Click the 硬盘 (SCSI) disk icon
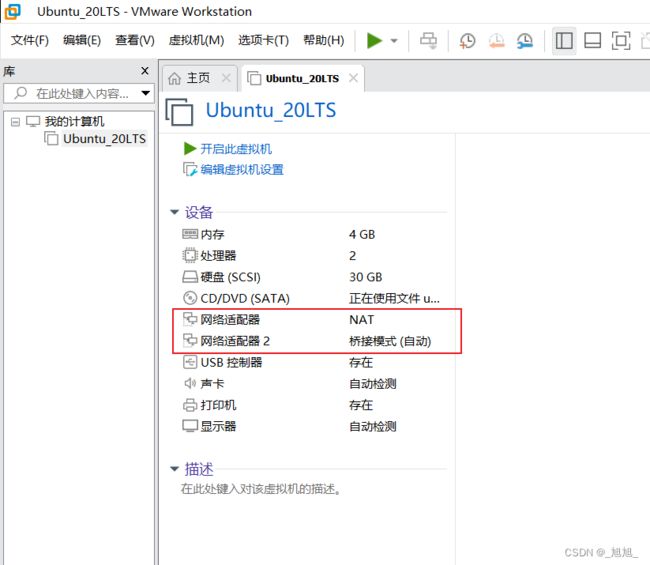The width and height of the screenshot is (650, 565). pyautogui.click(x=190, y=276)
